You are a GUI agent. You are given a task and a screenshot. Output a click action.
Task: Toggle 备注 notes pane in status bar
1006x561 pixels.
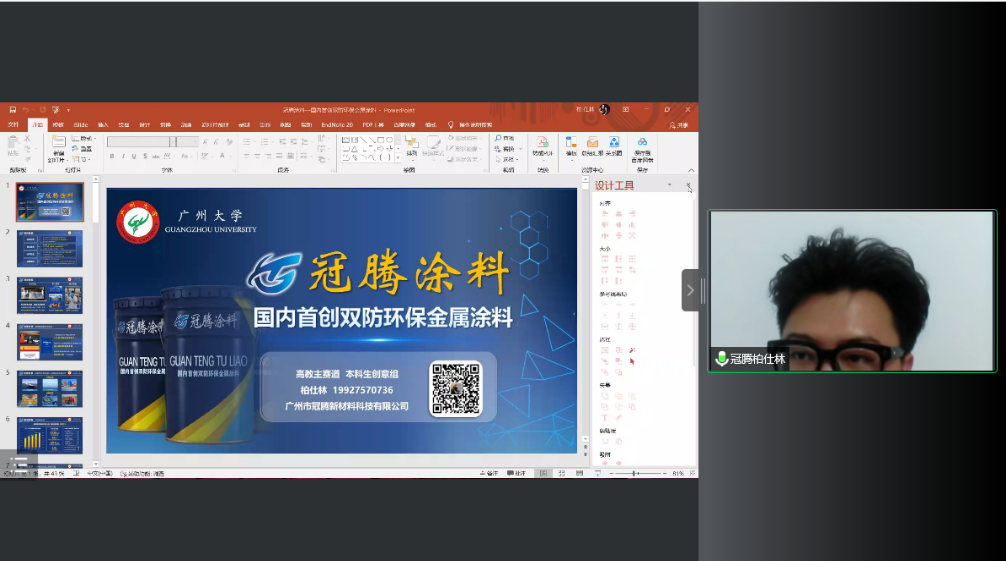point(489,473)
